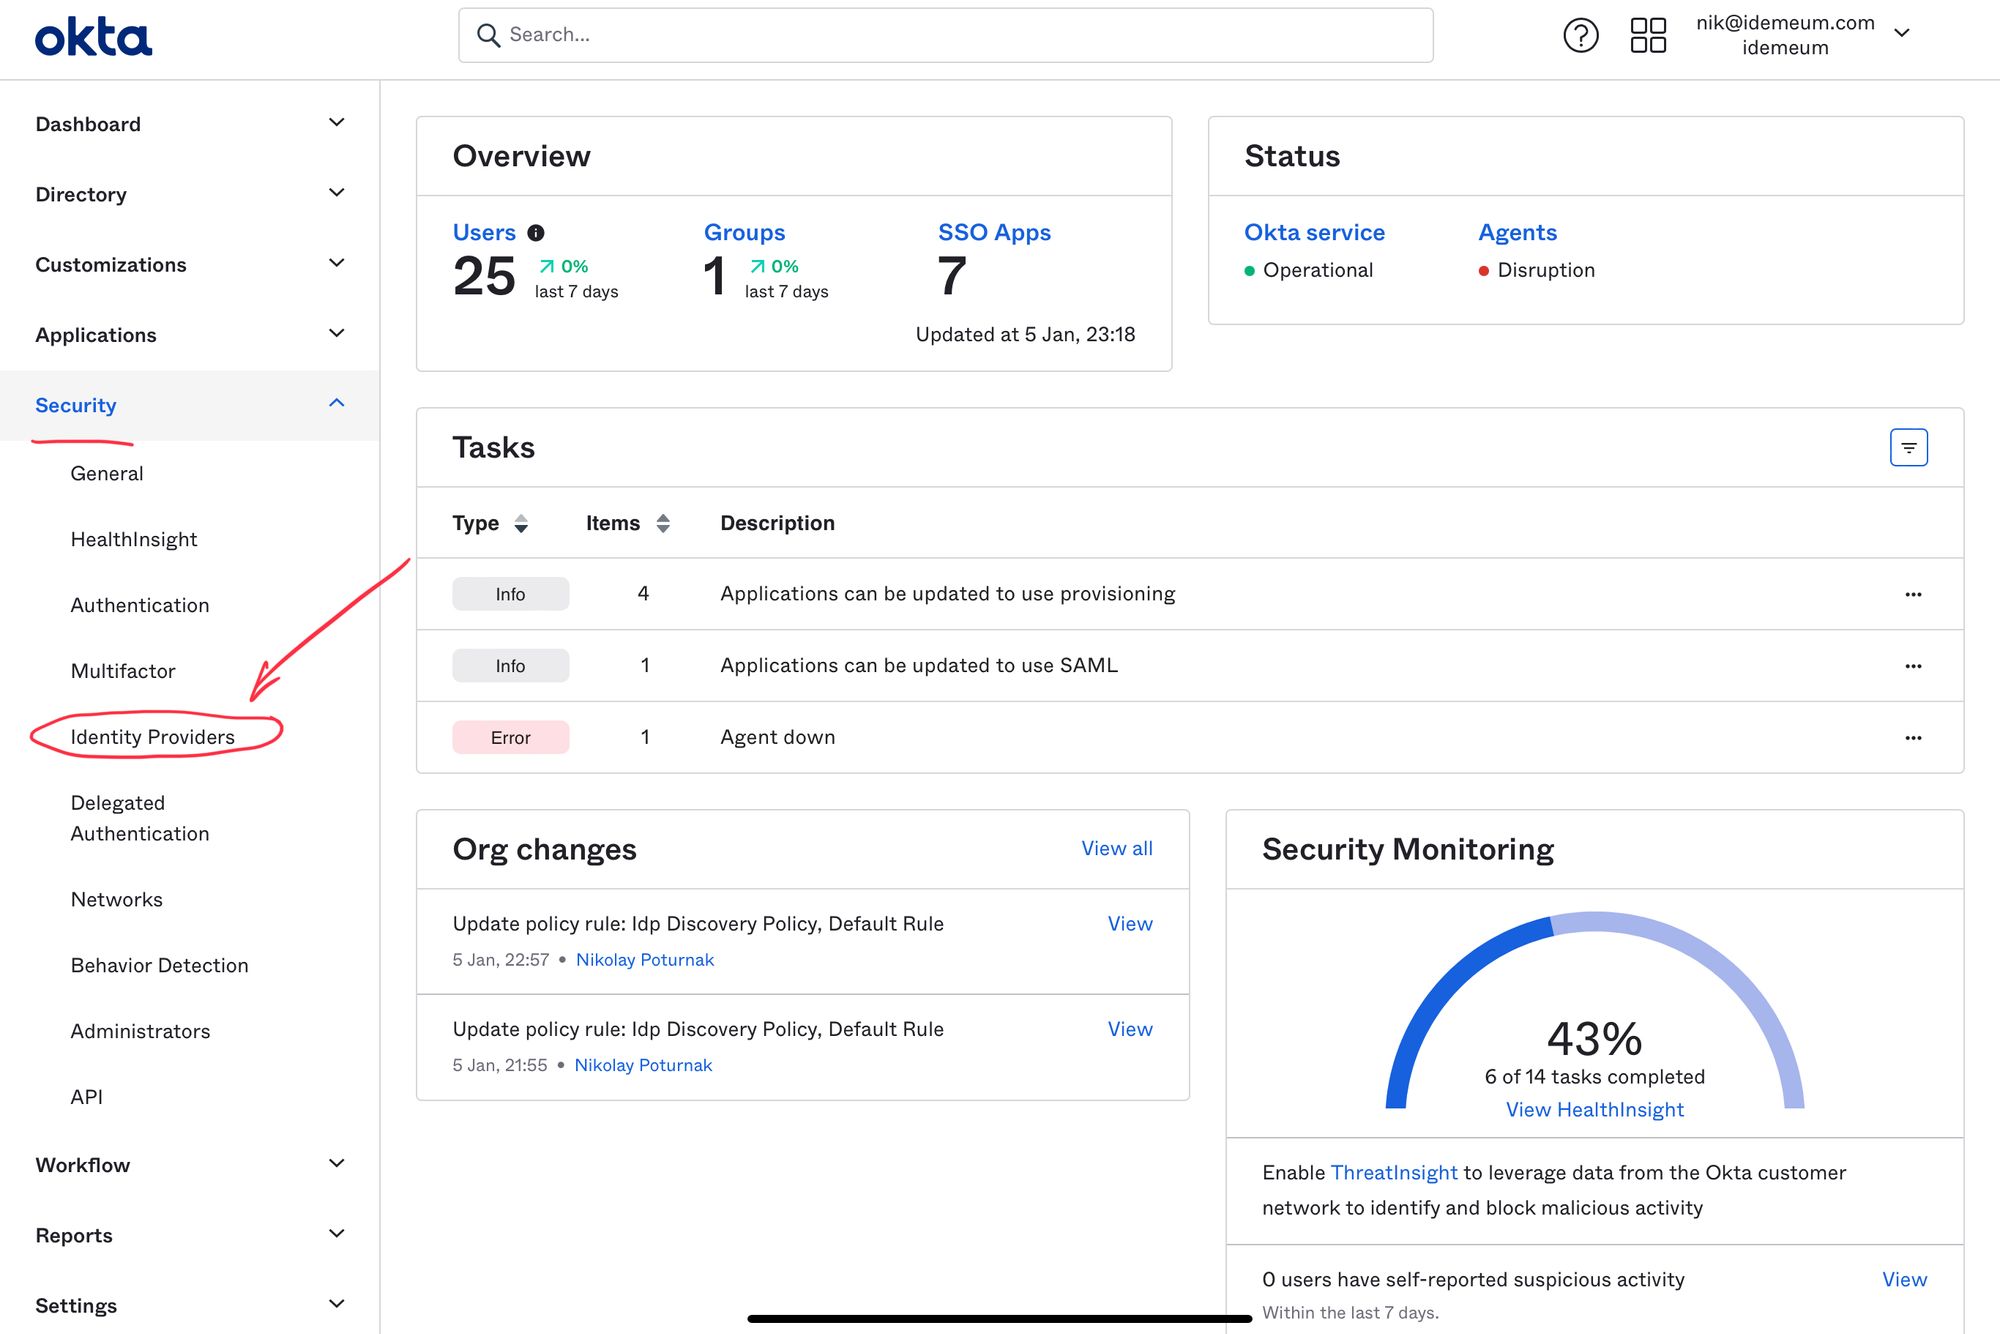View the 22:57 policy rule change

(1130, 924)
